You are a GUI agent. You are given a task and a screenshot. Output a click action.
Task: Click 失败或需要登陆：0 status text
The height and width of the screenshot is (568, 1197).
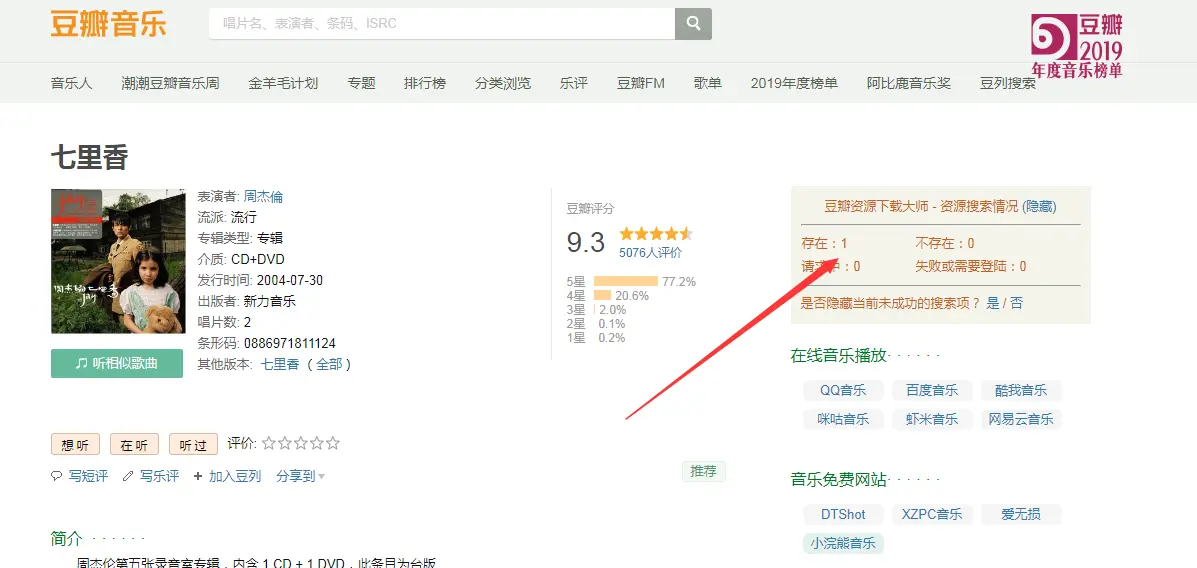[x=970, y=266]
